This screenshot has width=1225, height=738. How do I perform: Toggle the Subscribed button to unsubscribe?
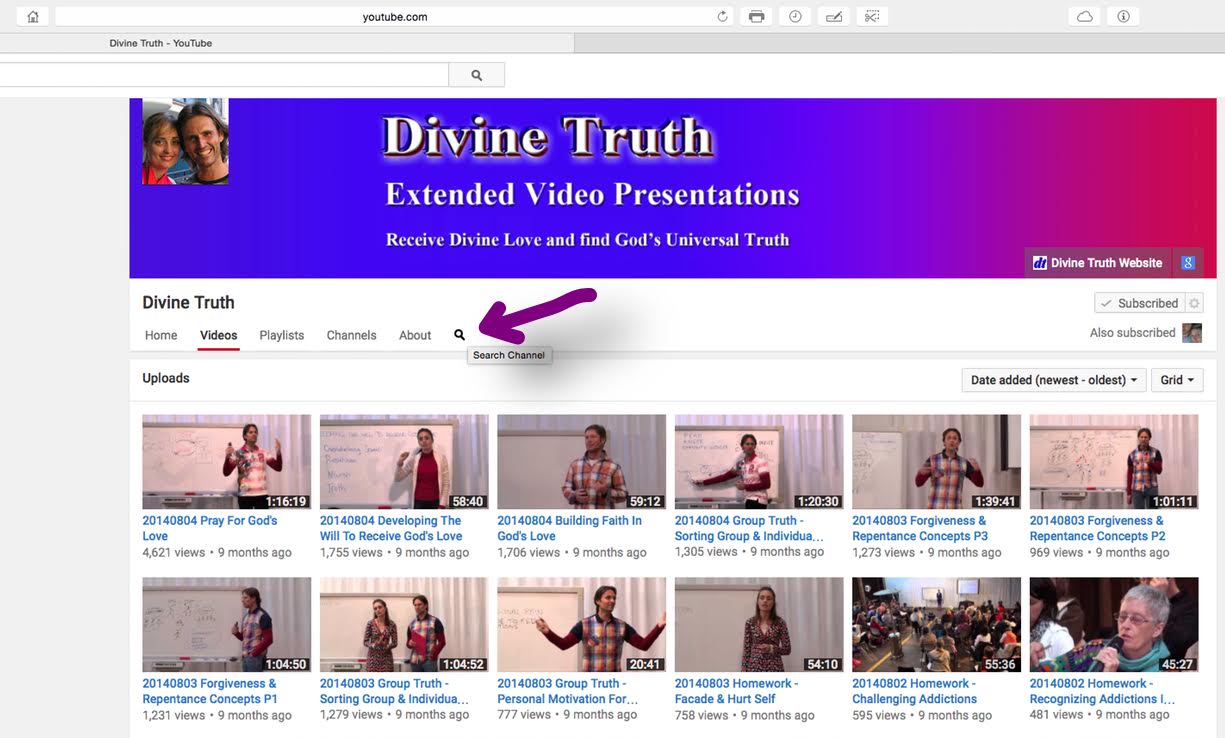tap(1140, 302)
